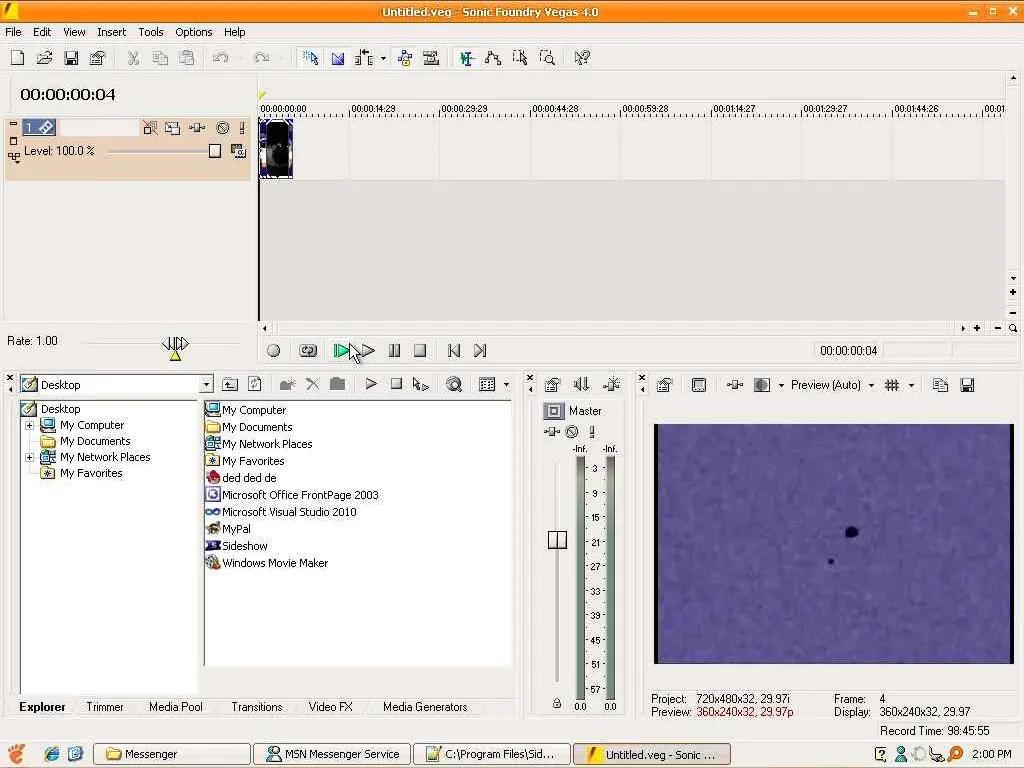The height and width of the screenshot is (768, 1024).
Task: Save the project with the floppy icon
Action: coord(71,58)
